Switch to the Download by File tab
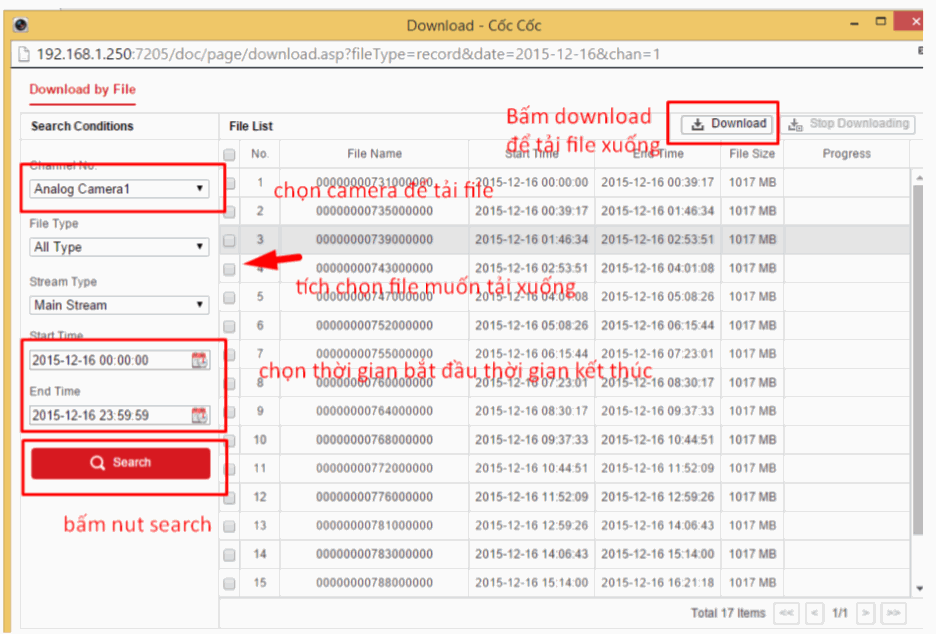 coord(82,90)
